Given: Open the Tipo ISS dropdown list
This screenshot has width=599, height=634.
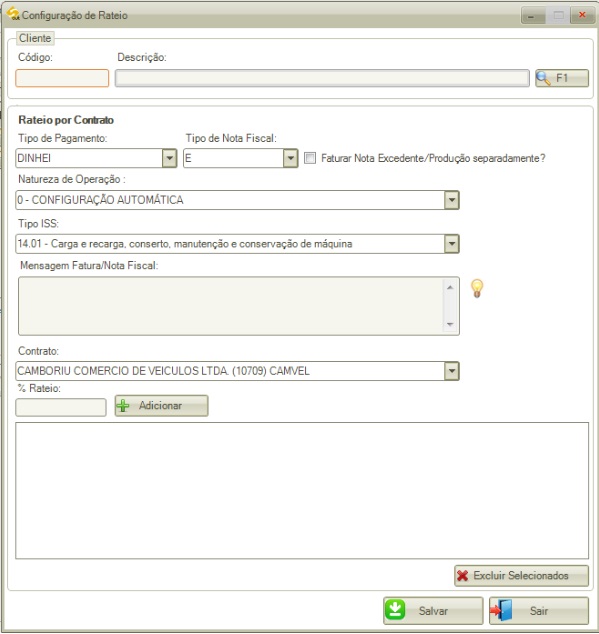Looking at the screenshot, I should (451, 244).
